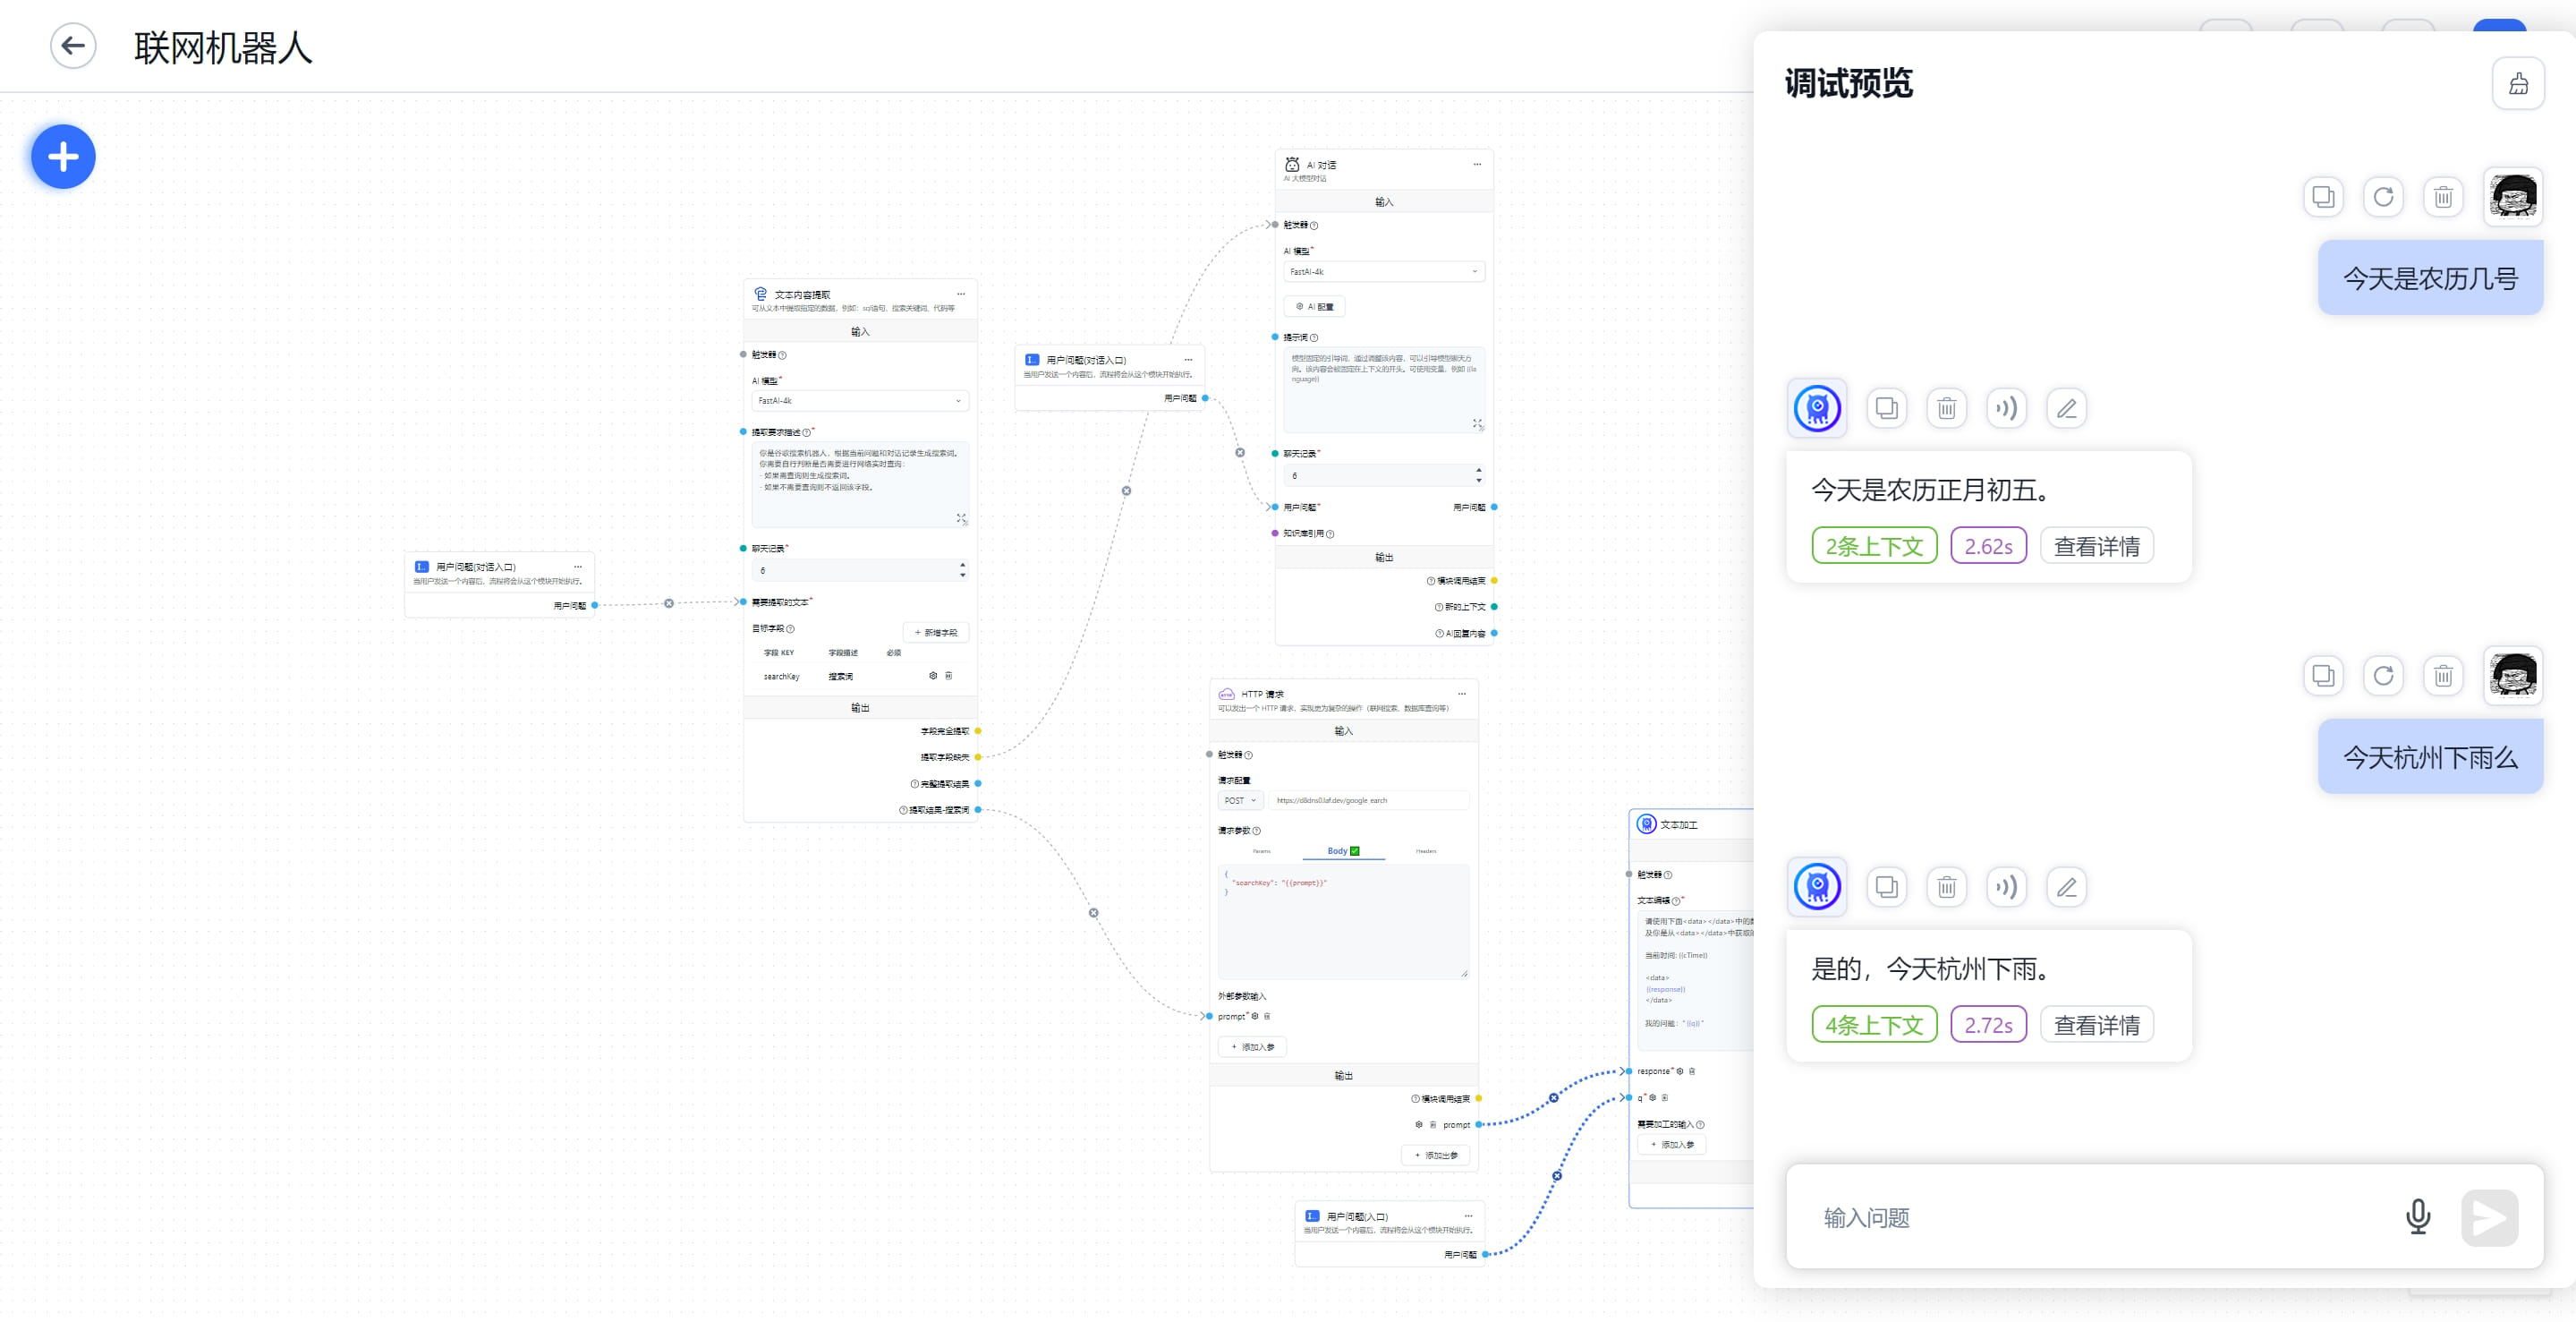Switch to the Params tab in HTTP 请求
Screen dimensions: 2576x1322
point(1261,851)
